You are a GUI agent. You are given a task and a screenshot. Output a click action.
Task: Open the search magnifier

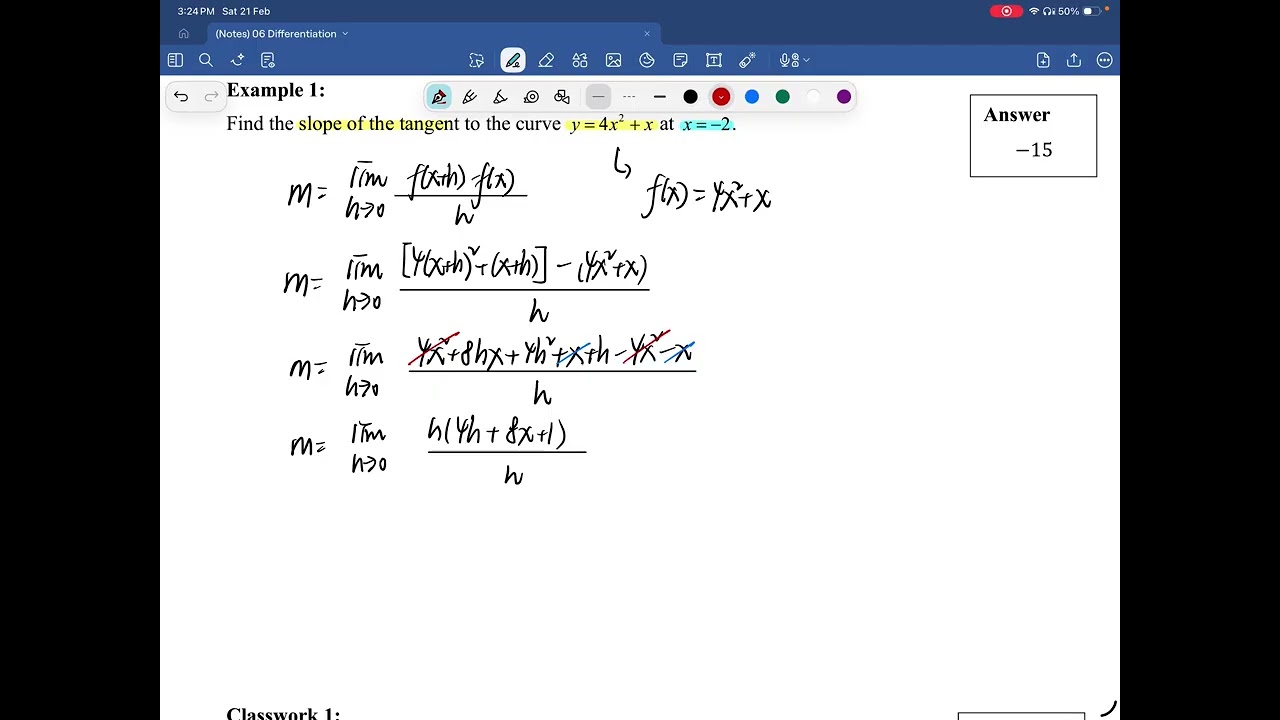(206, 60)
